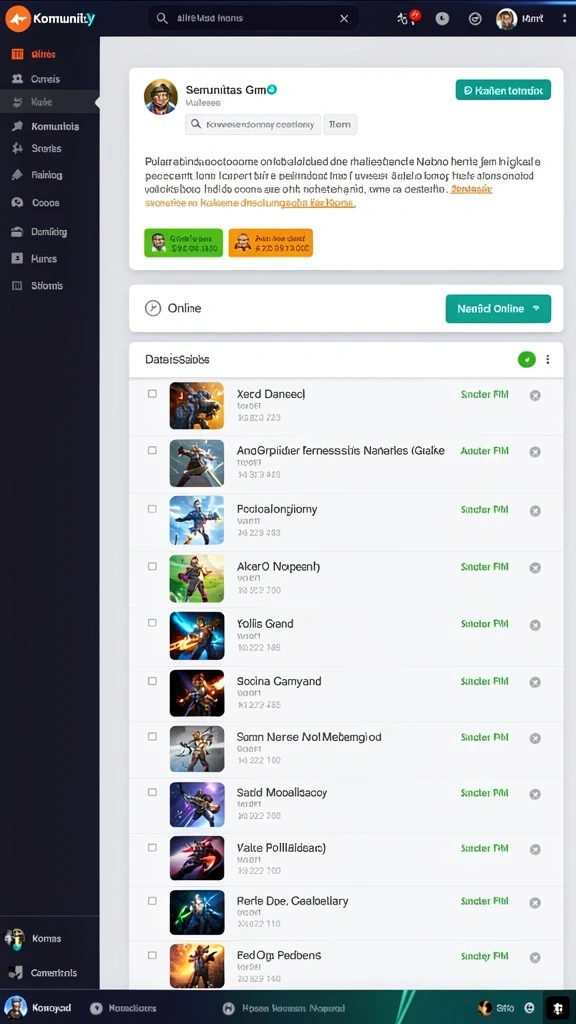576x1024 pixels.
Task: Click the orange badge button in profile card
Action: click(x=270, y=242)
